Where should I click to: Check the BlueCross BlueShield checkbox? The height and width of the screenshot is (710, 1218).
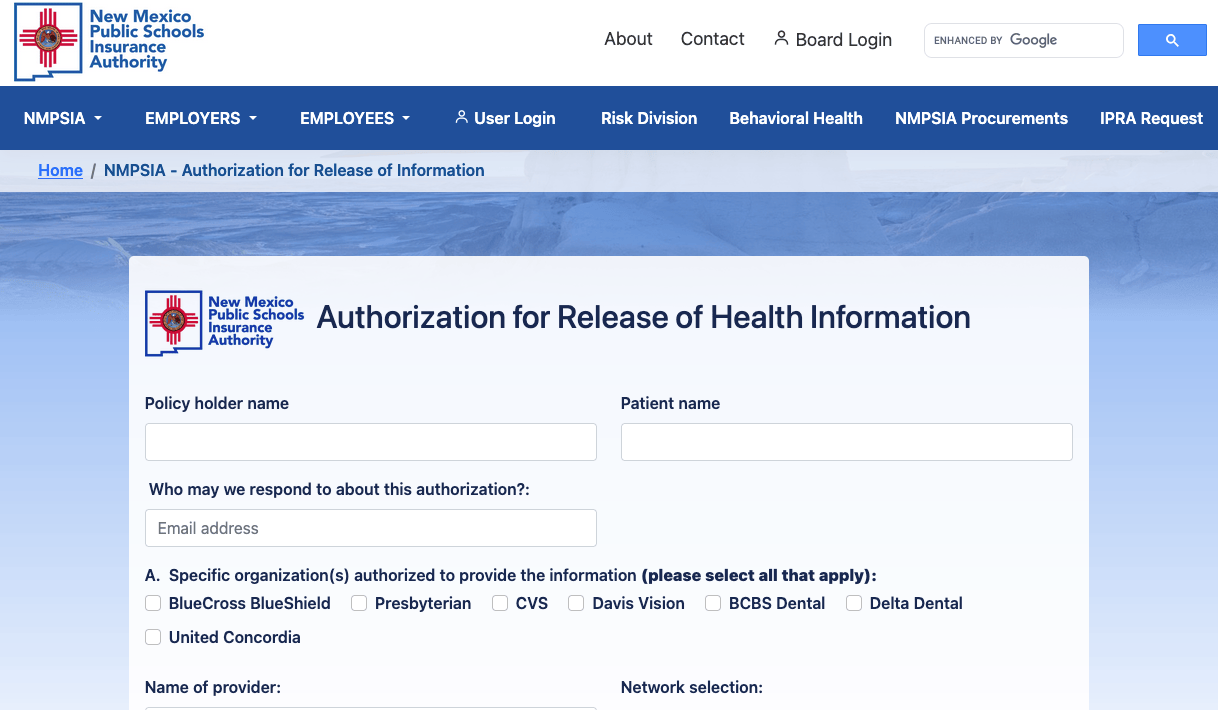(x=153, y=603)
